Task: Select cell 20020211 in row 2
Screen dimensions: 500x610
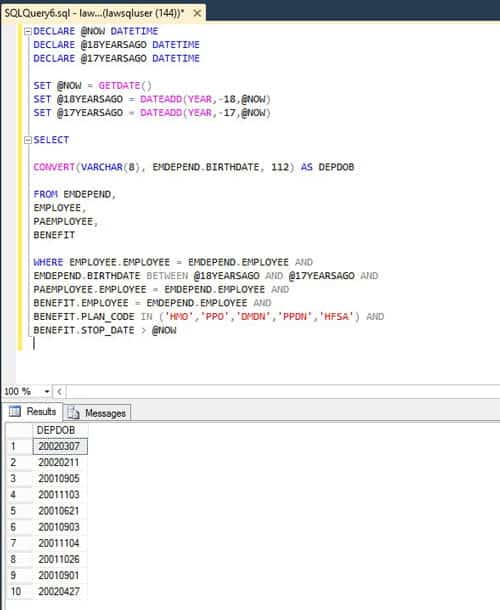Action: [x=60, y=463]
